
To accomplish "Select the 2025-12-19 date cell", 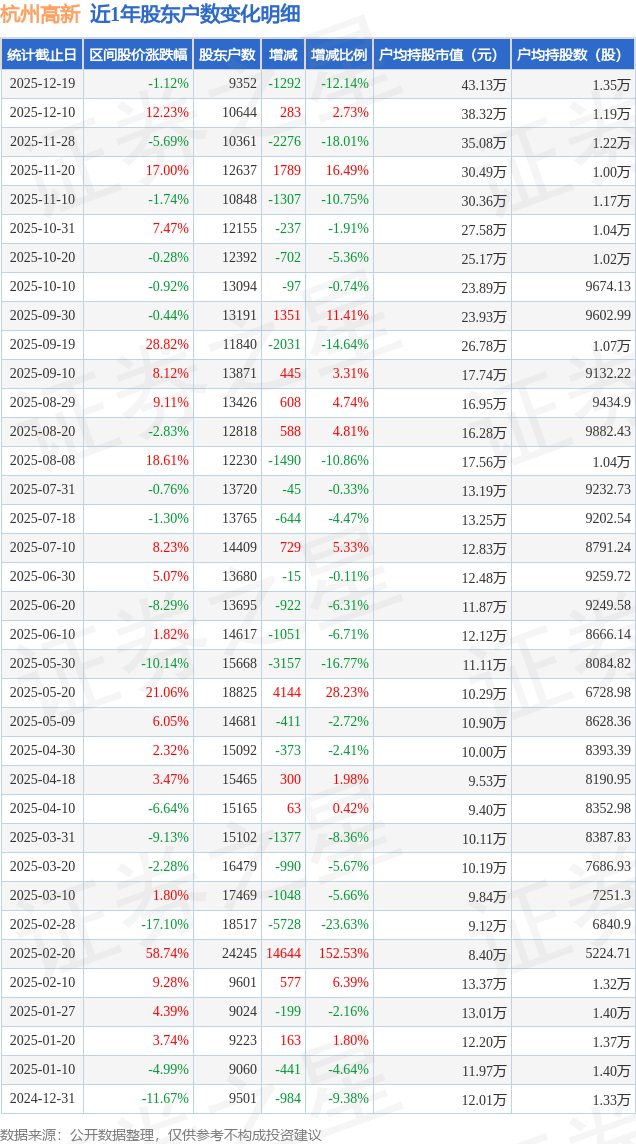I will point(42,84).
